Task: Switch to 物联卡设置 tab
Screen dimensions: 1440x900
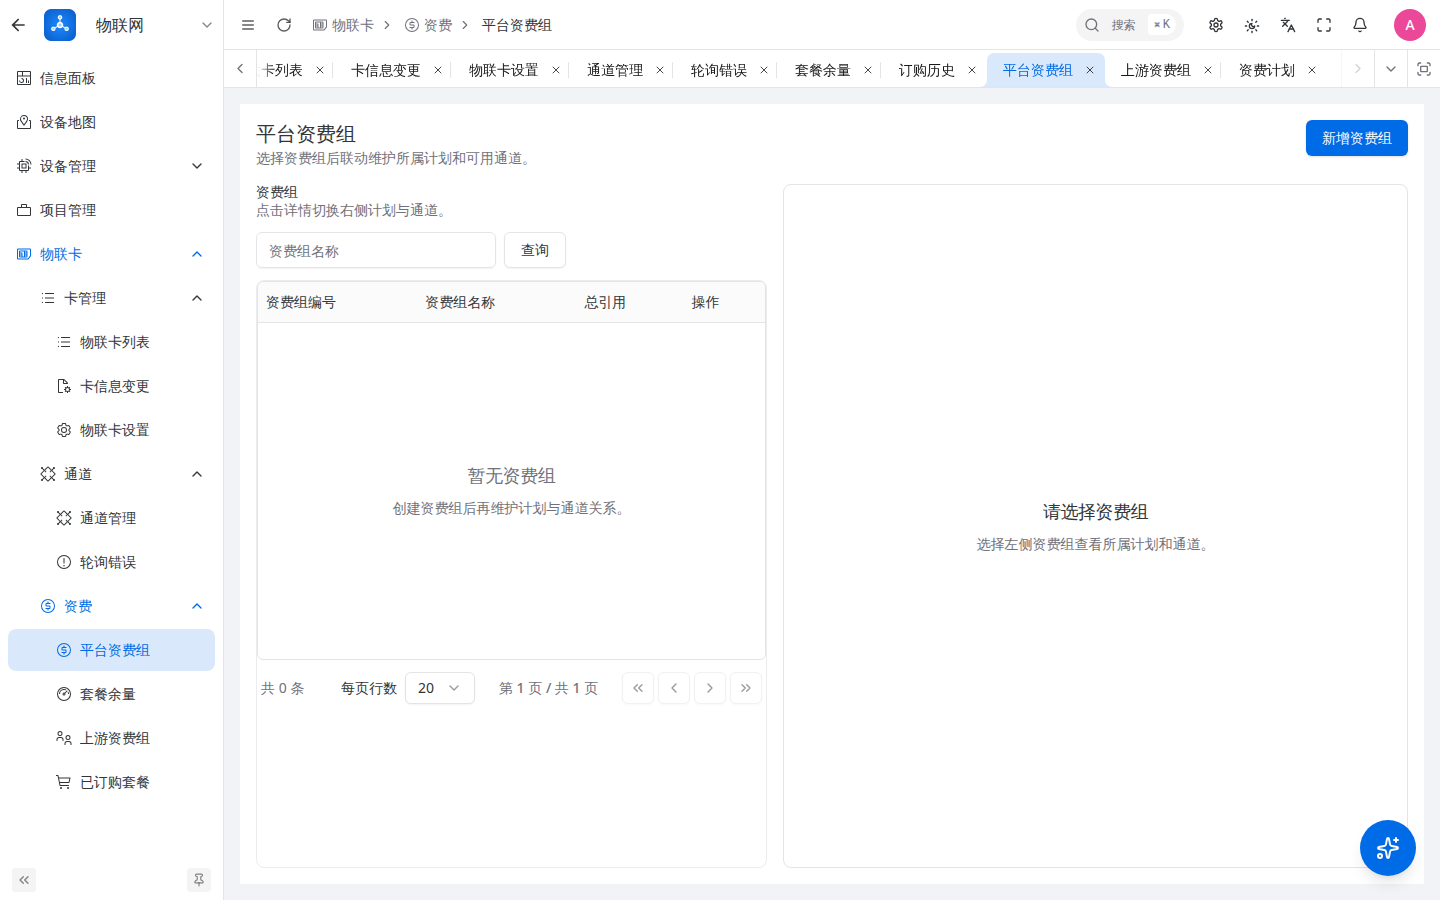Action: pos(504,70)
